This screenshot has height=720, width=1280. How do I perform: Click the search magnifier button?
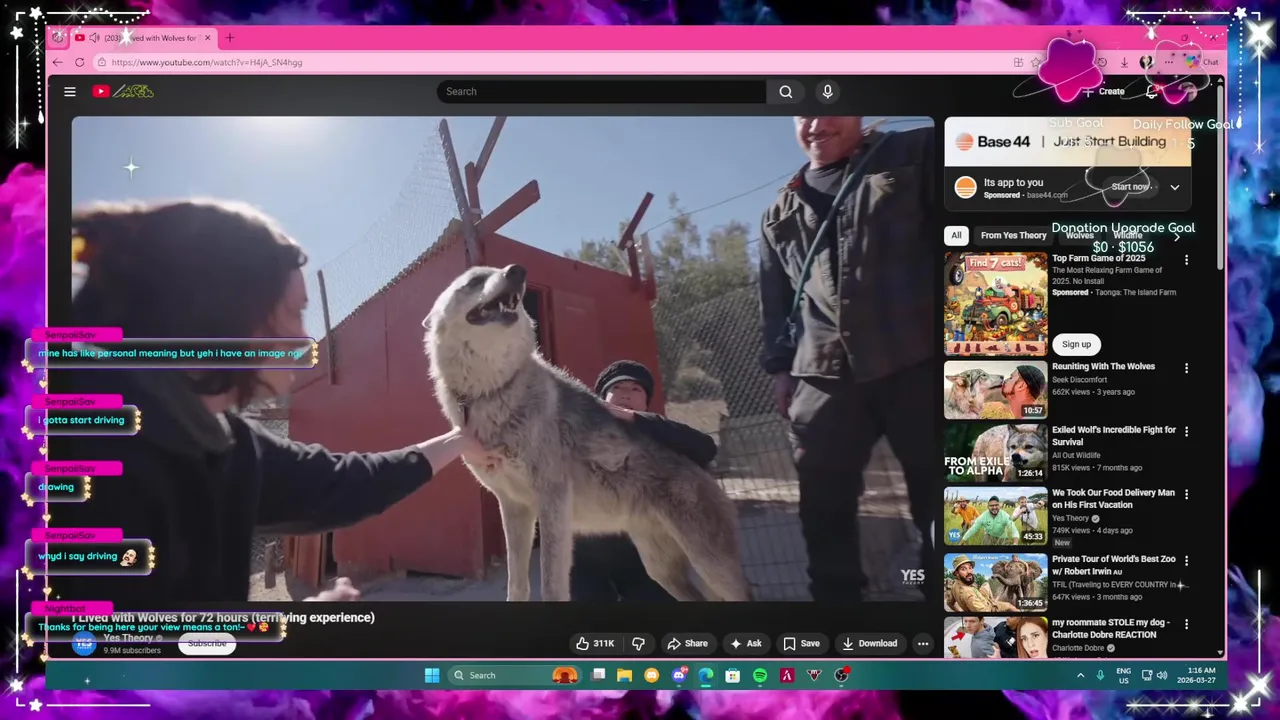[x=786, y=91]
